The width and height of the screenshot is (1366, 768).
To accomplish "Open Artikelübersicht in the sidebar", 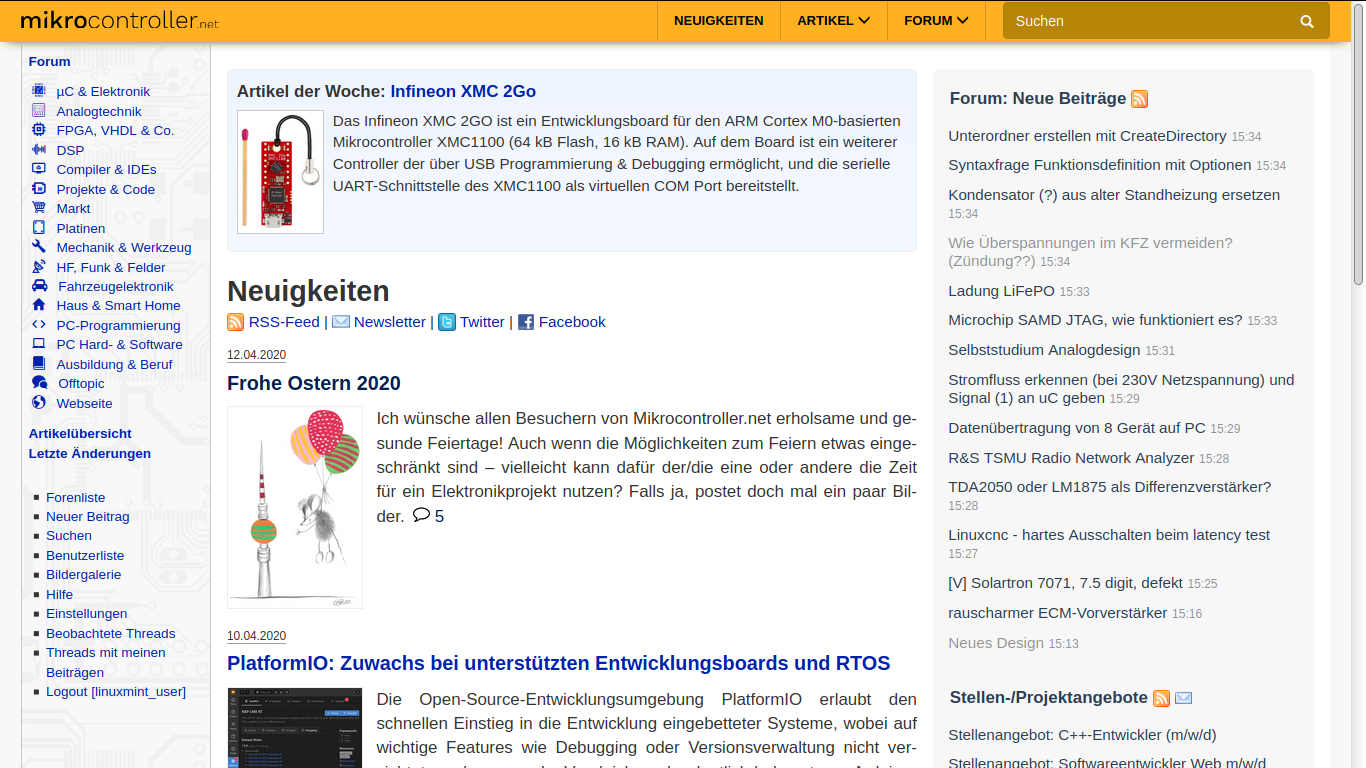I will point(80,433).
